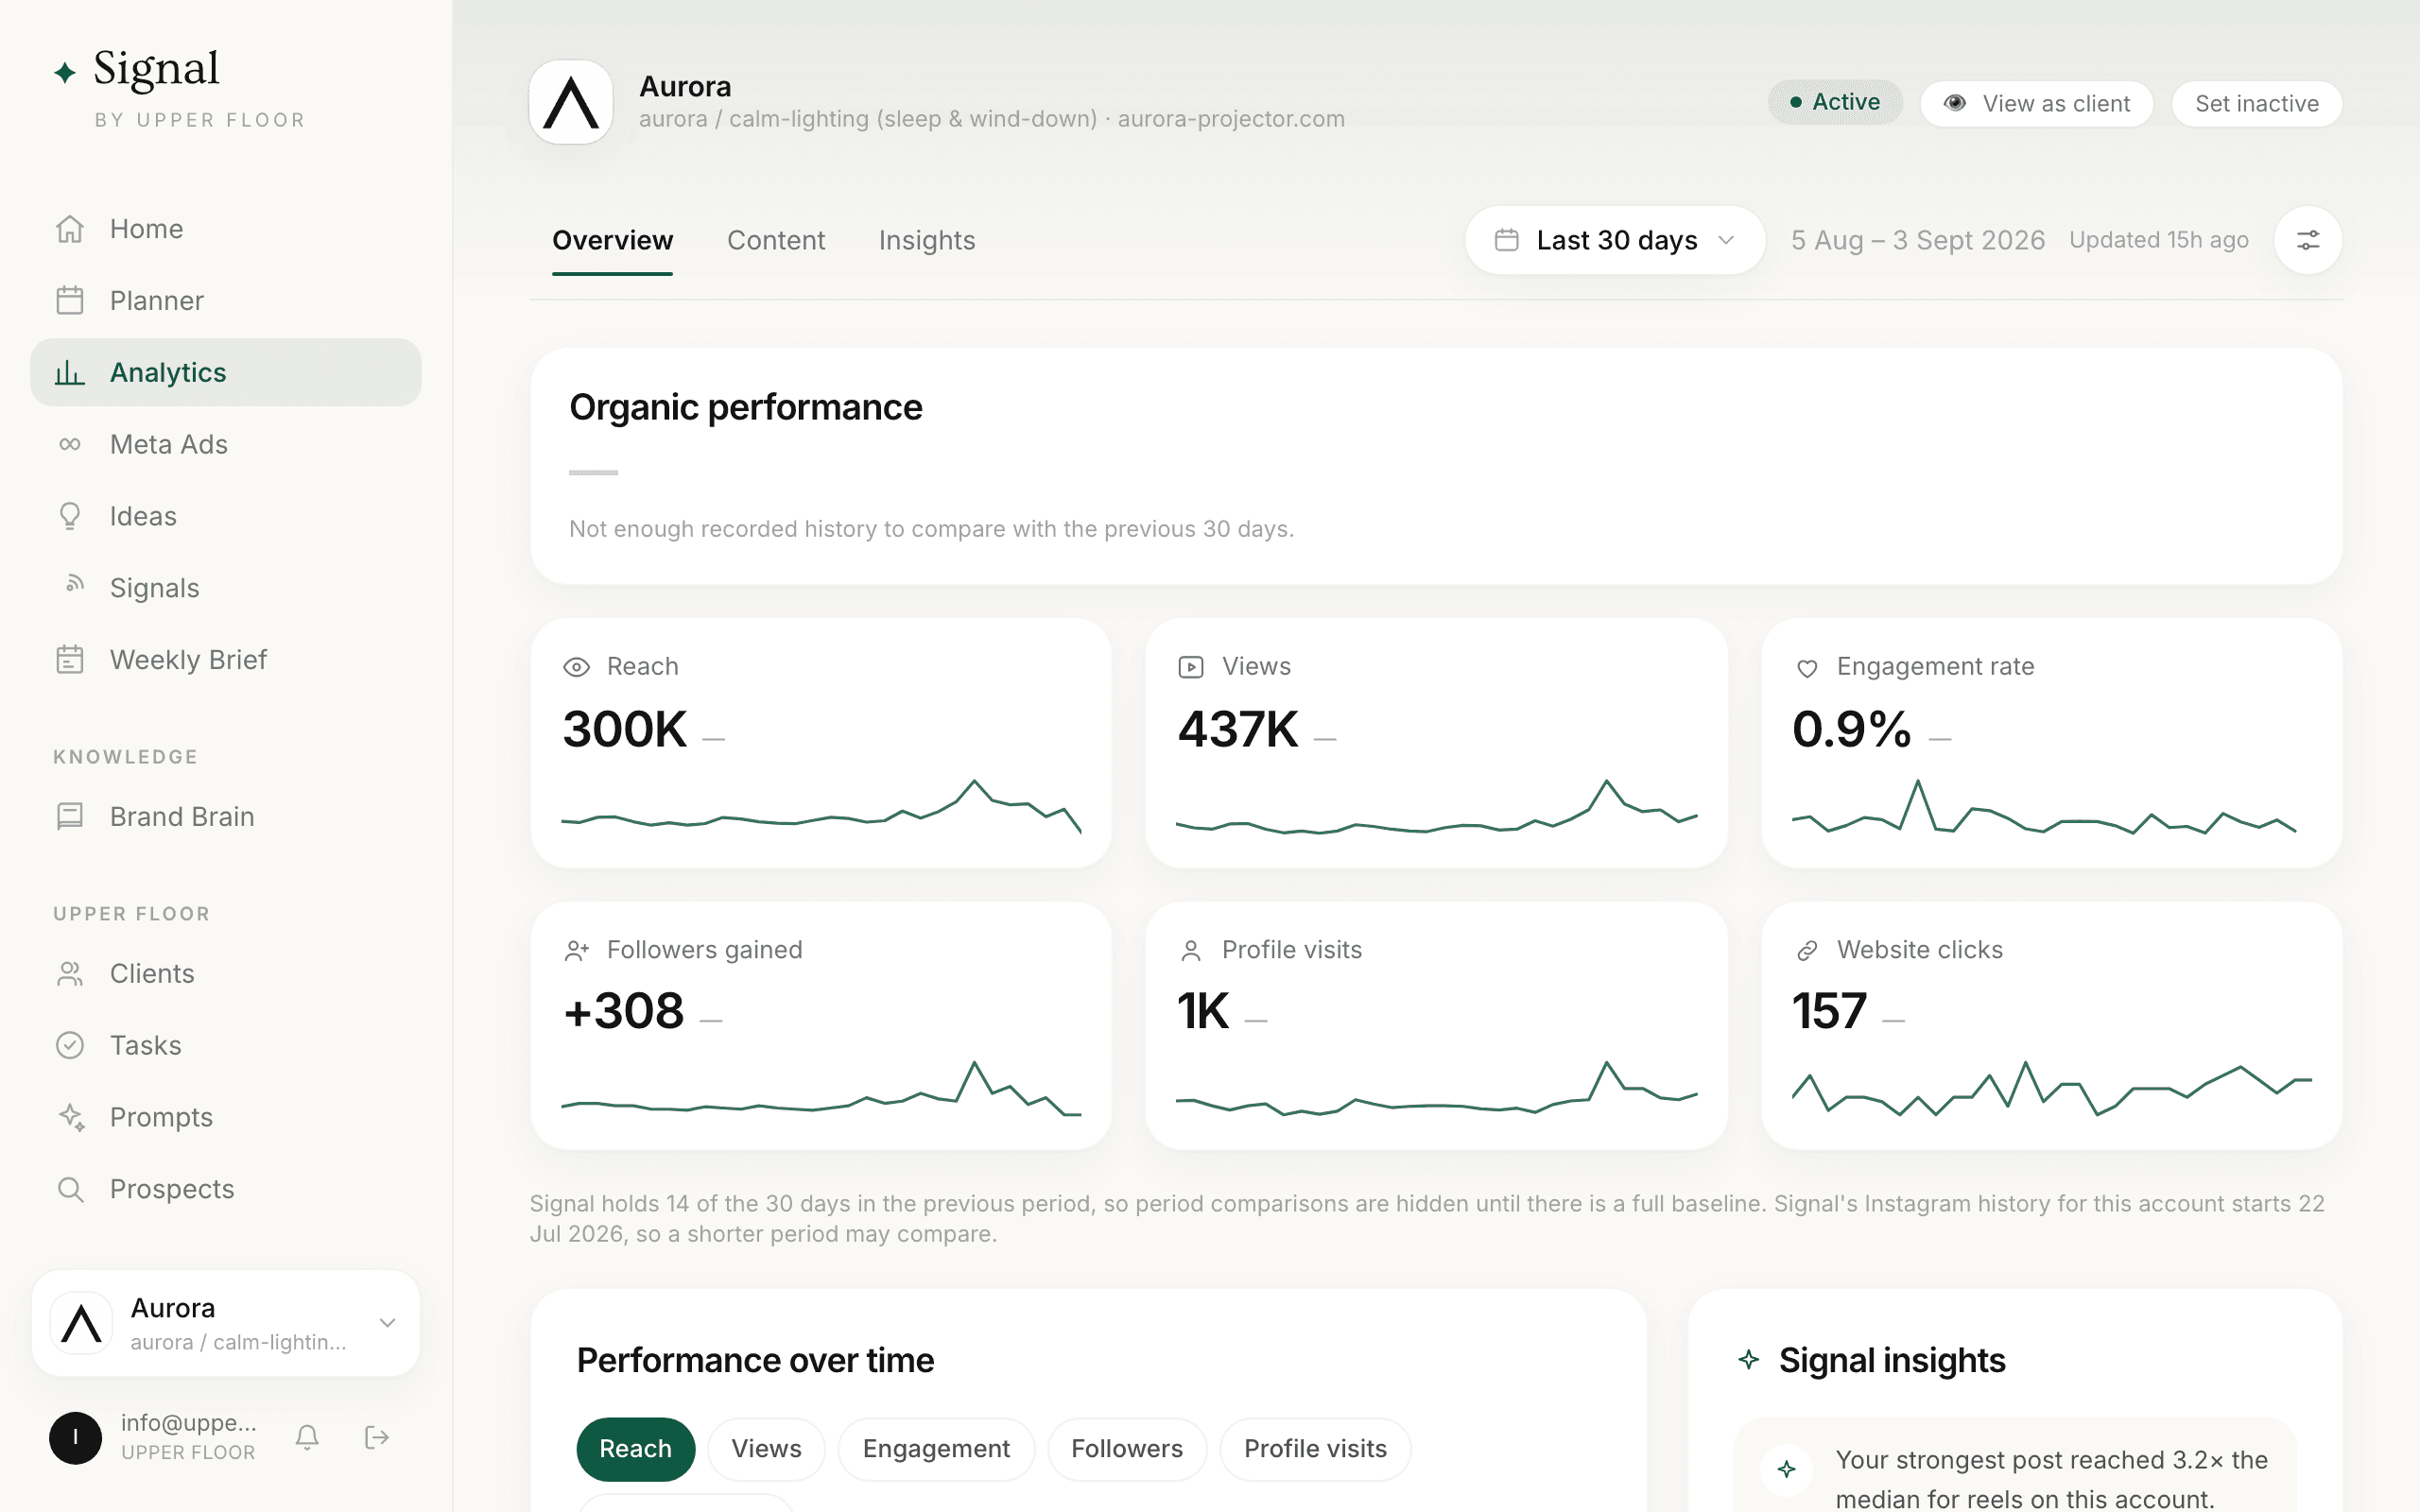Viewport: 2420px width, 1512px height.
Task: Open the filter settings sliders icon
Action: (x=2308, y=240)
